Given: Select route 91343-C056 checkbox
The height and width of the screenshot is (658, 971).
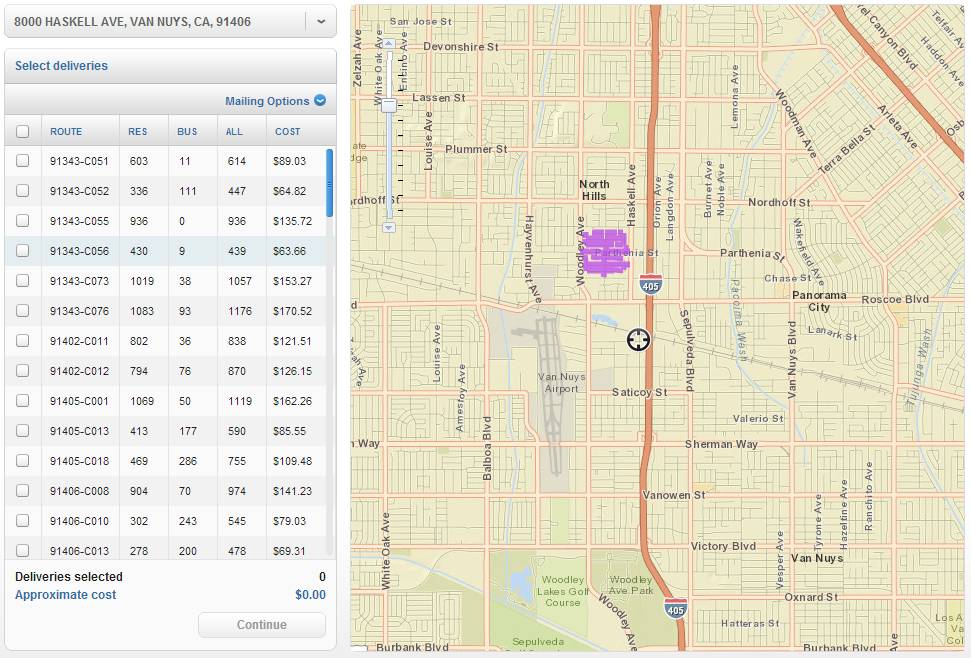Looking at the screenshot, I should [22, 251].
